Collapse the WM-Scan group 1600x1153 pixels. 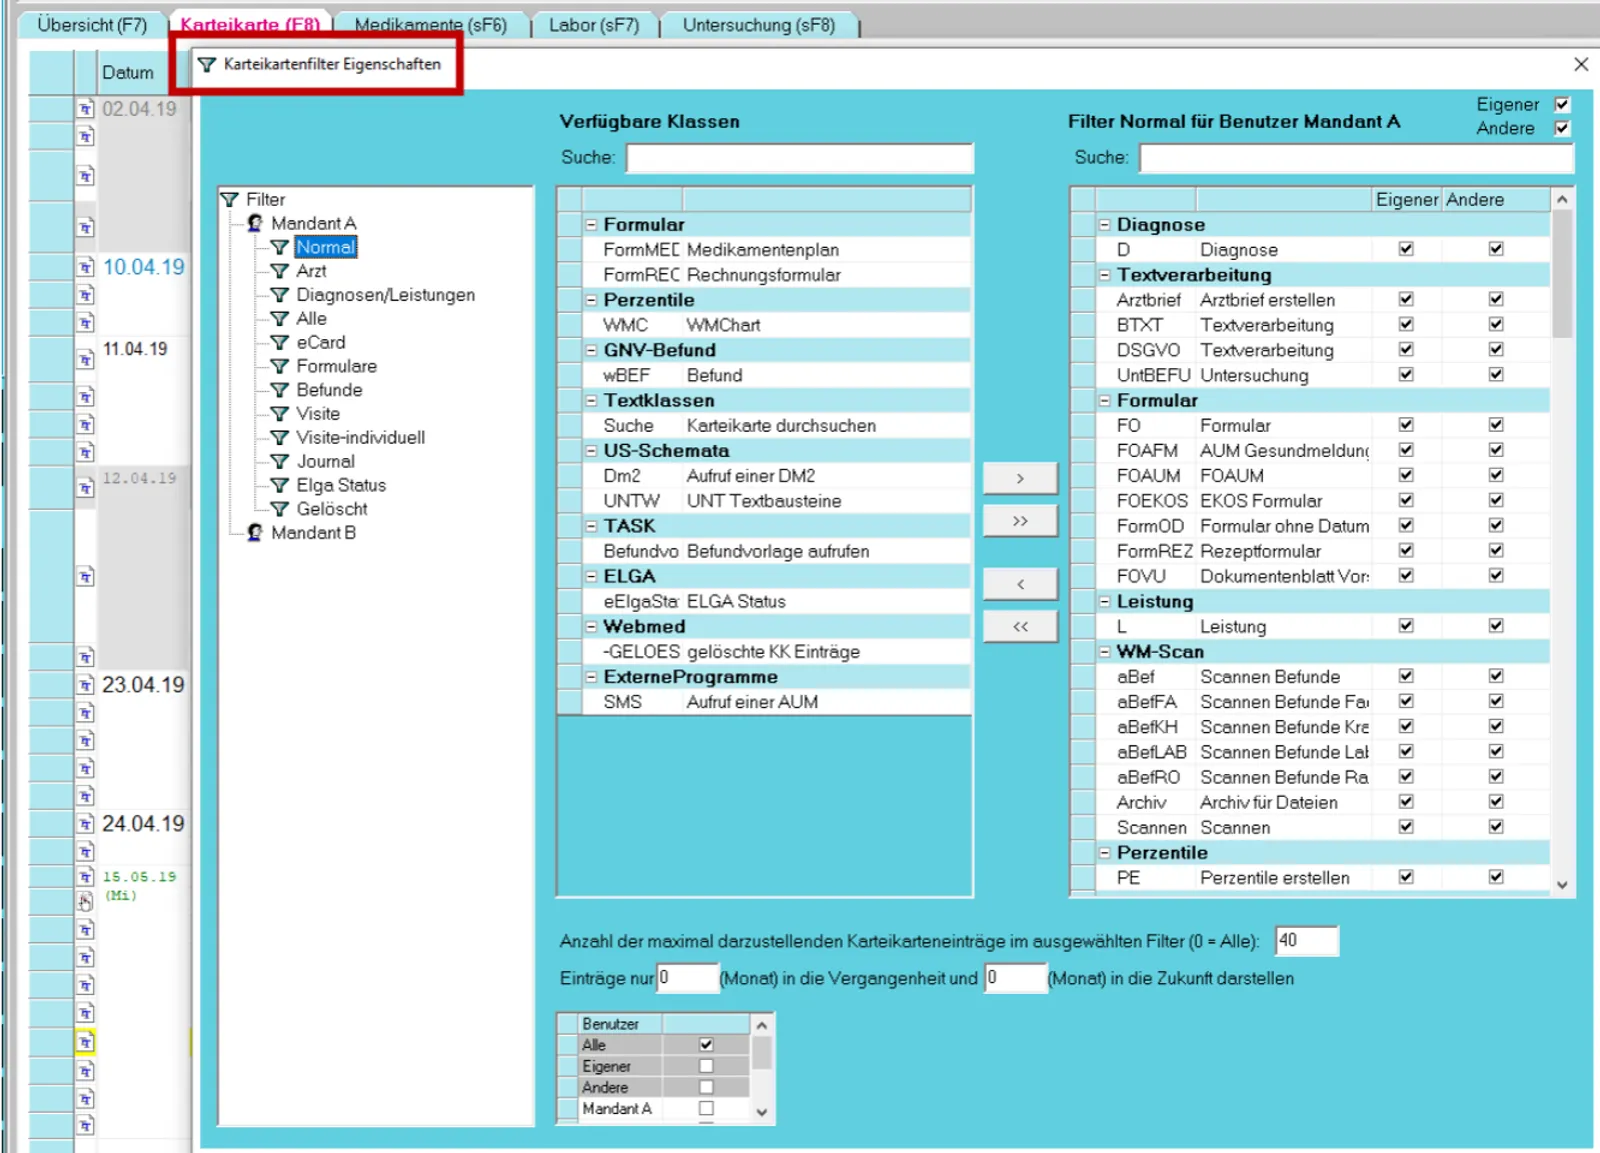[x=1104, y=652]
